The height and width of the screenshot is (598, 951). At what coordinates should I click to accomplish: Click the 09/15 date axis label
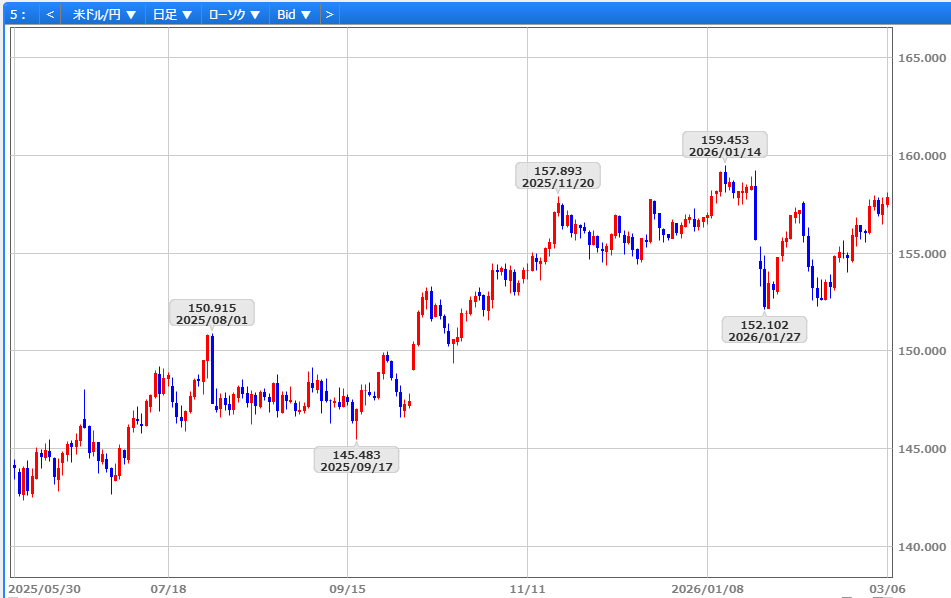pos(346,589)
